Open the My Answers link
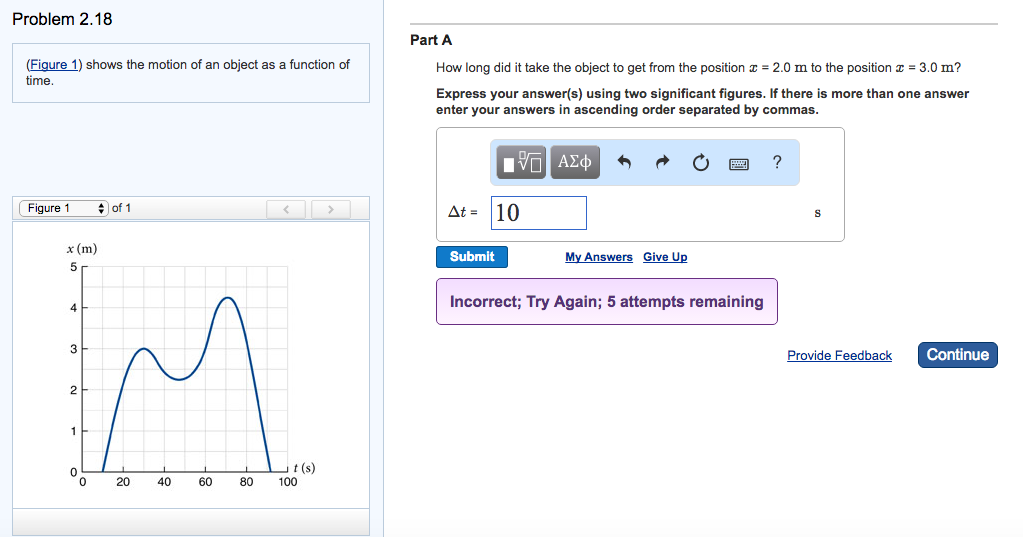This screenshot has height=537, width=1023. [598, 257]
